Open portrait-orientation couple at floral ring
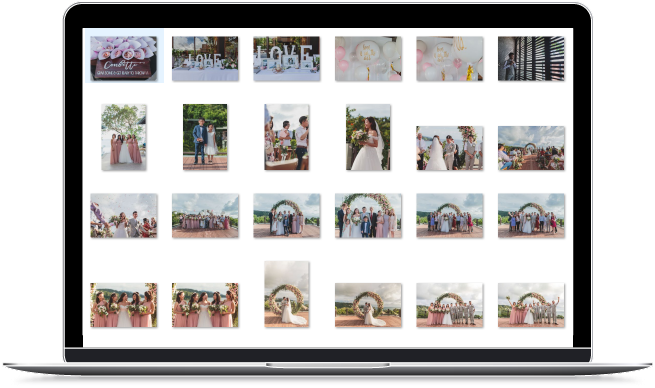The image size is (655, 388). coord(287,294)
